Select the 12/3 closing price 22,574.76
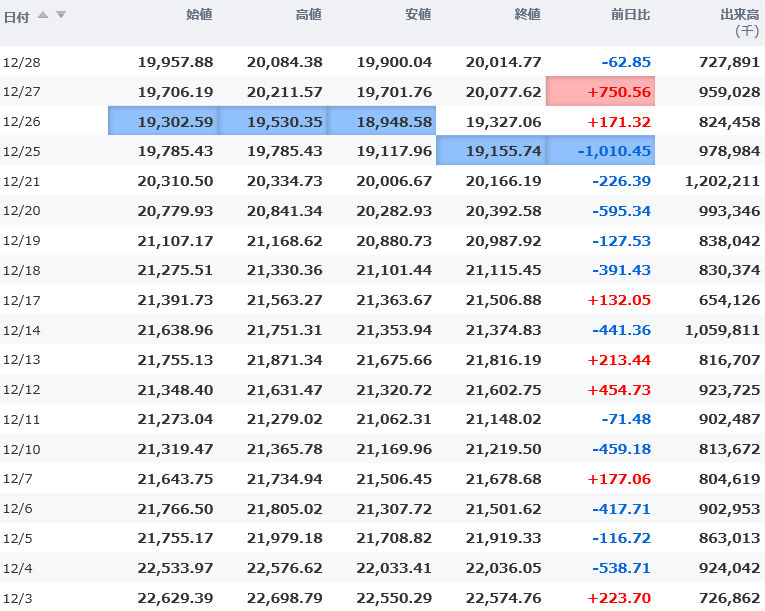Screen dimensions: 765x611 tap(503, 597)
